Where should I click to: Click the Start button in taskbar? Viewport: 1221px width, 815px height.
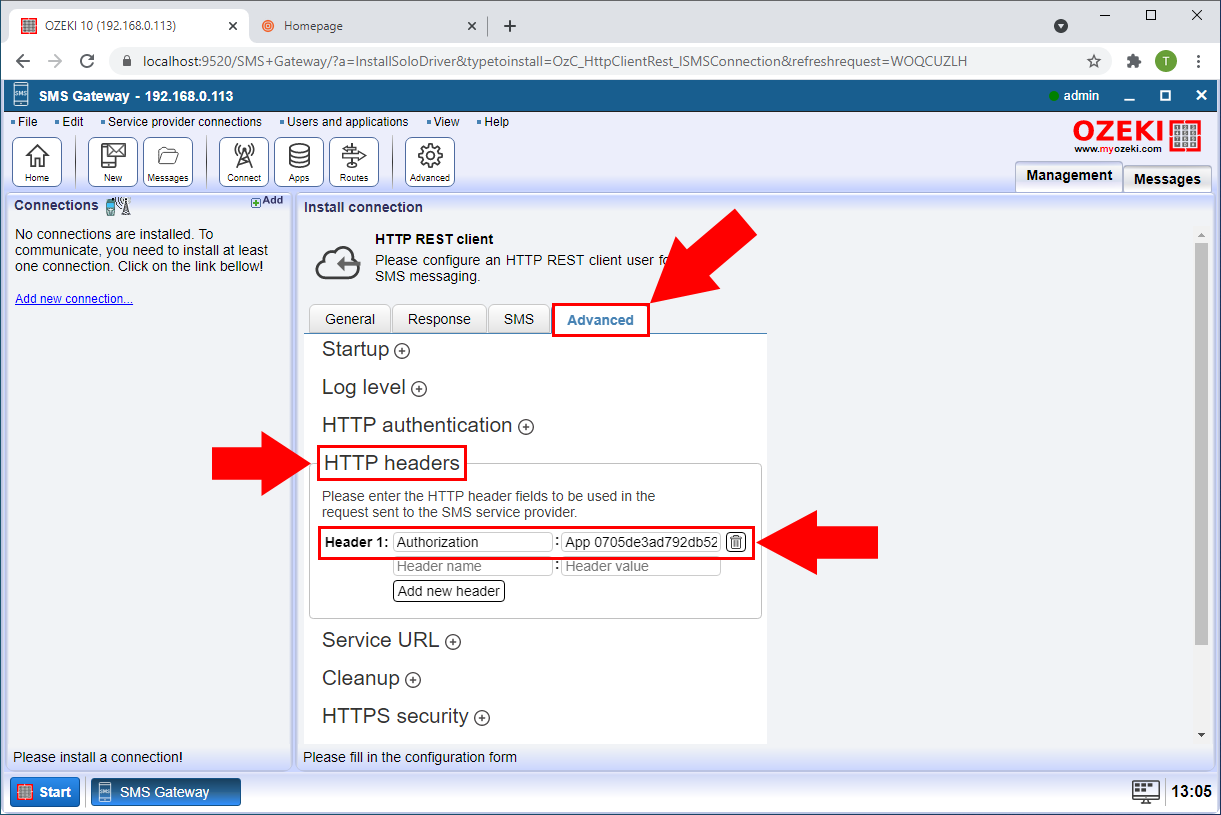(x=44, y=792)
